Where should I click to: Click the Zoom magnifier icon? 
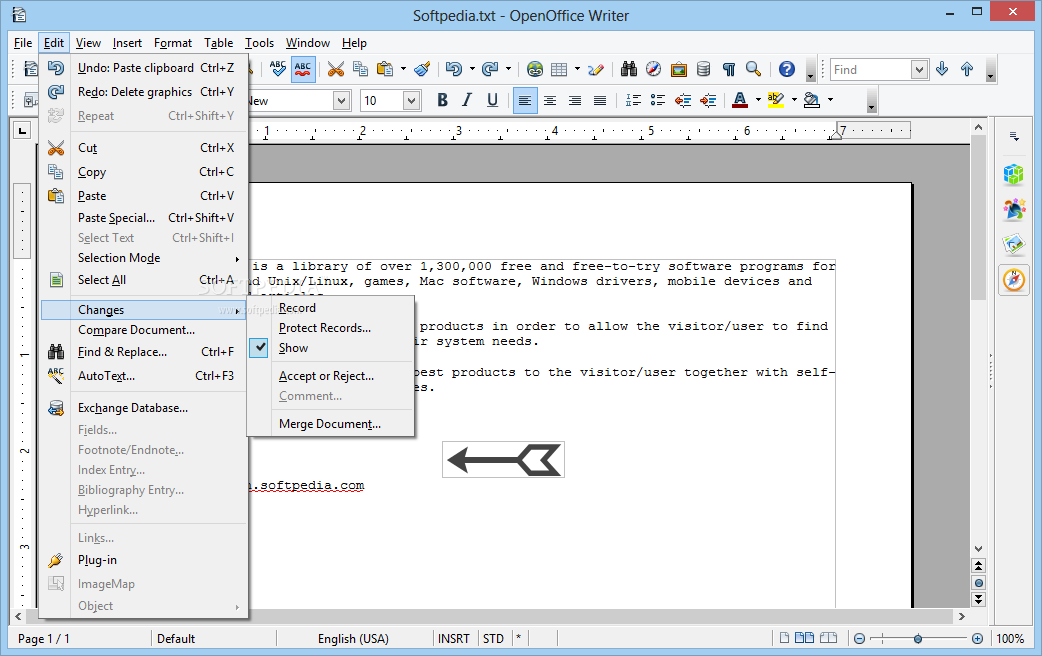pyautogui.click(x=754, y=69)
